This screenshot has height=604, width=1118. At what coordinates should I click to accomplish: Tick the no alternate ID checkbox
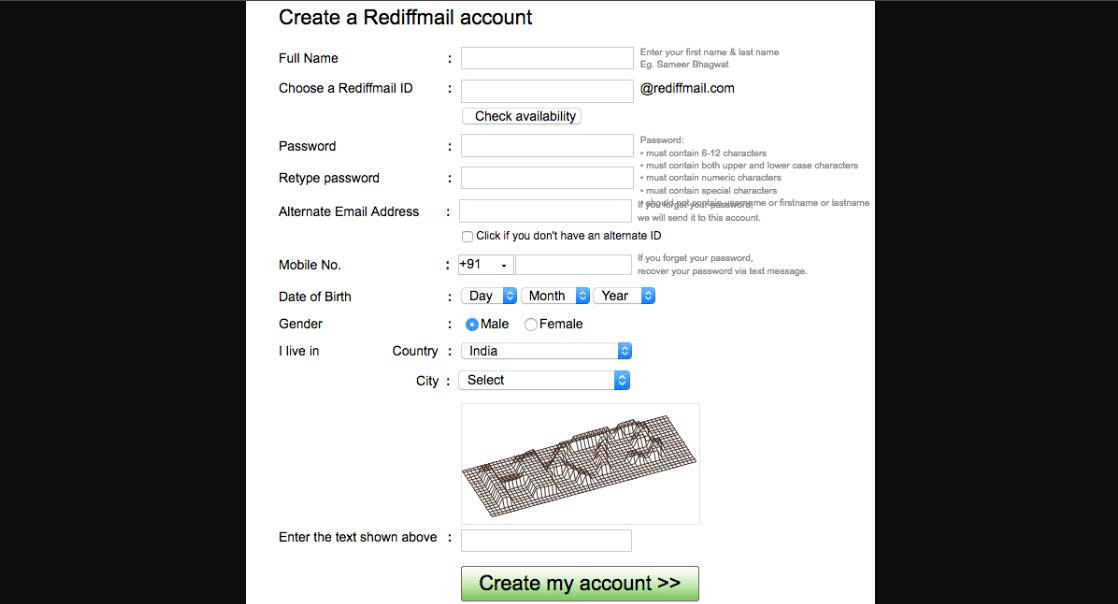point(467,236)
